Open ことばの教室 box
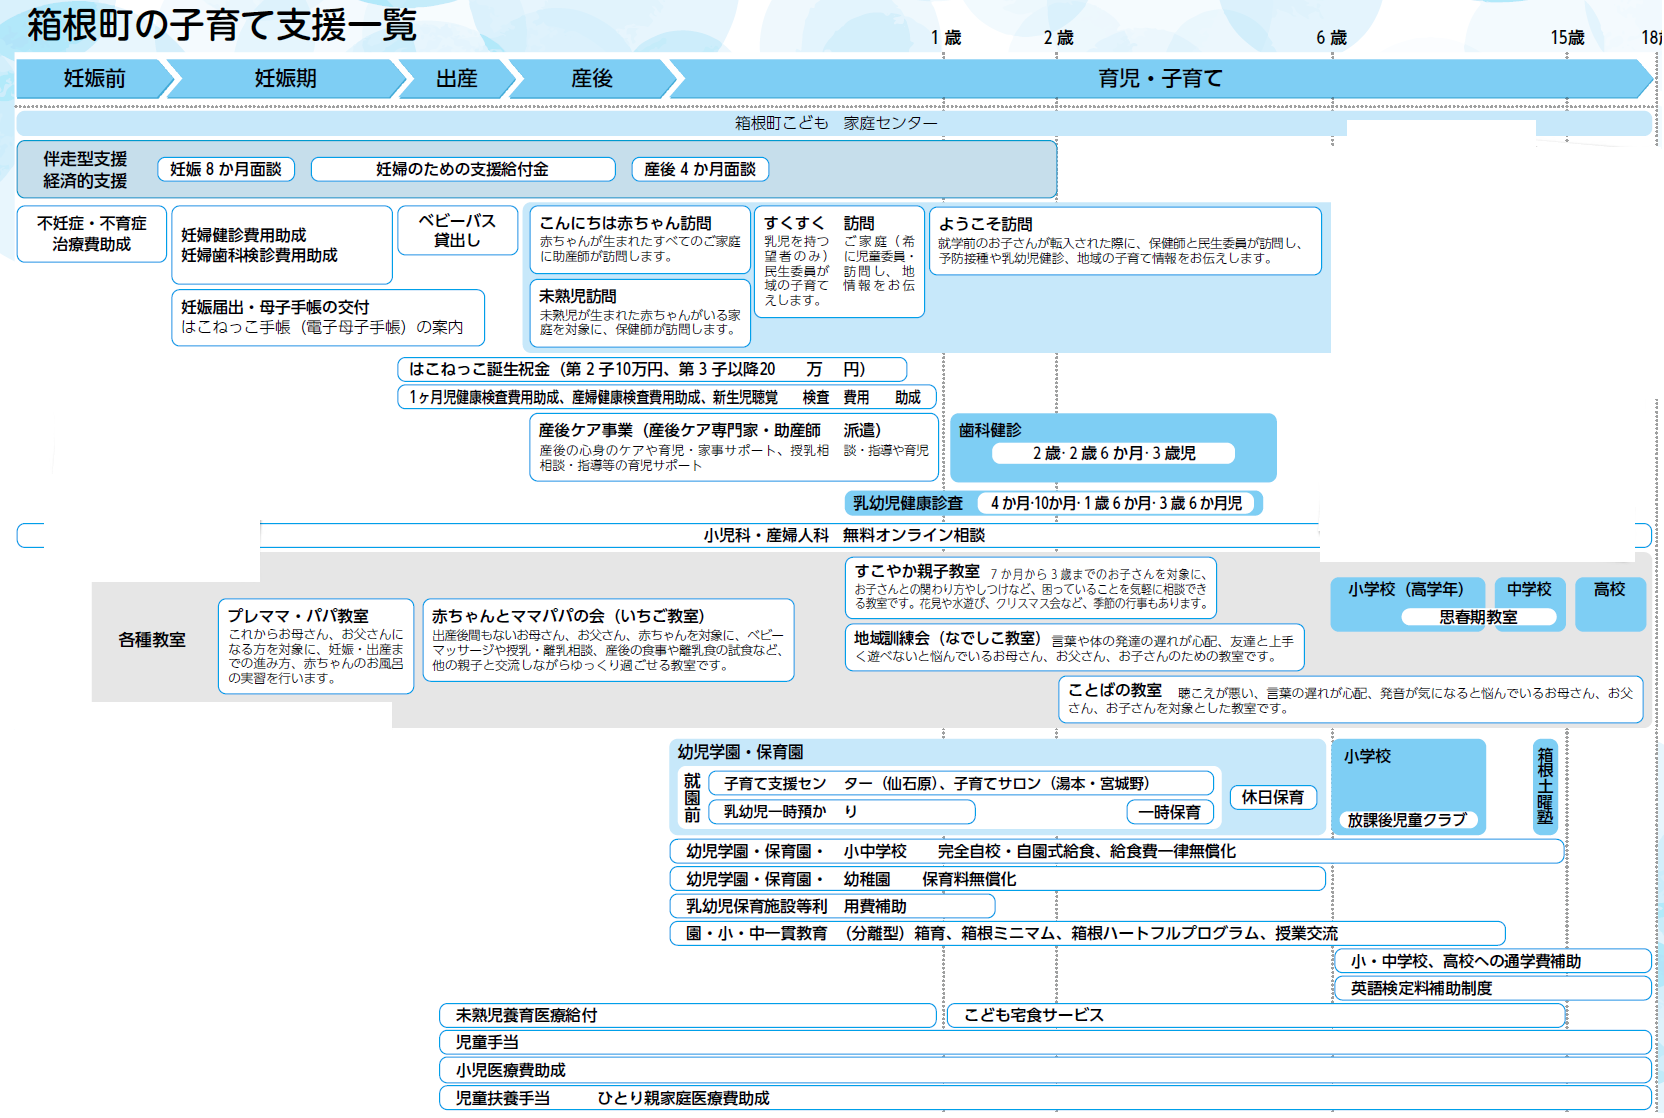This screenshot has width=1664, height=1118. [1351, 699]
